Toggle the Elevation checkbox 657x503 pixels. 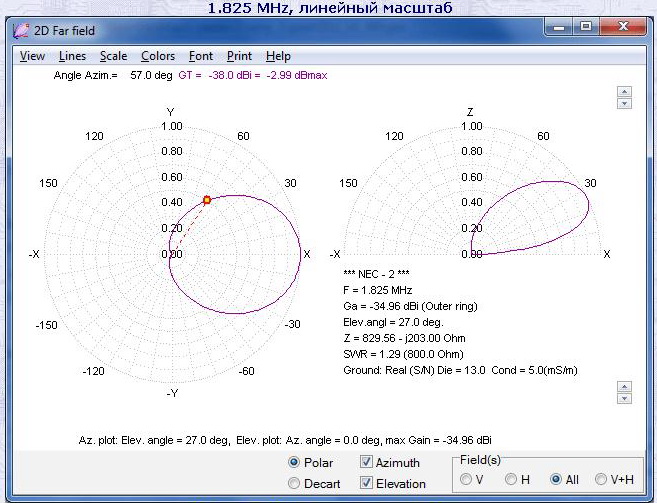click(367, 483)
